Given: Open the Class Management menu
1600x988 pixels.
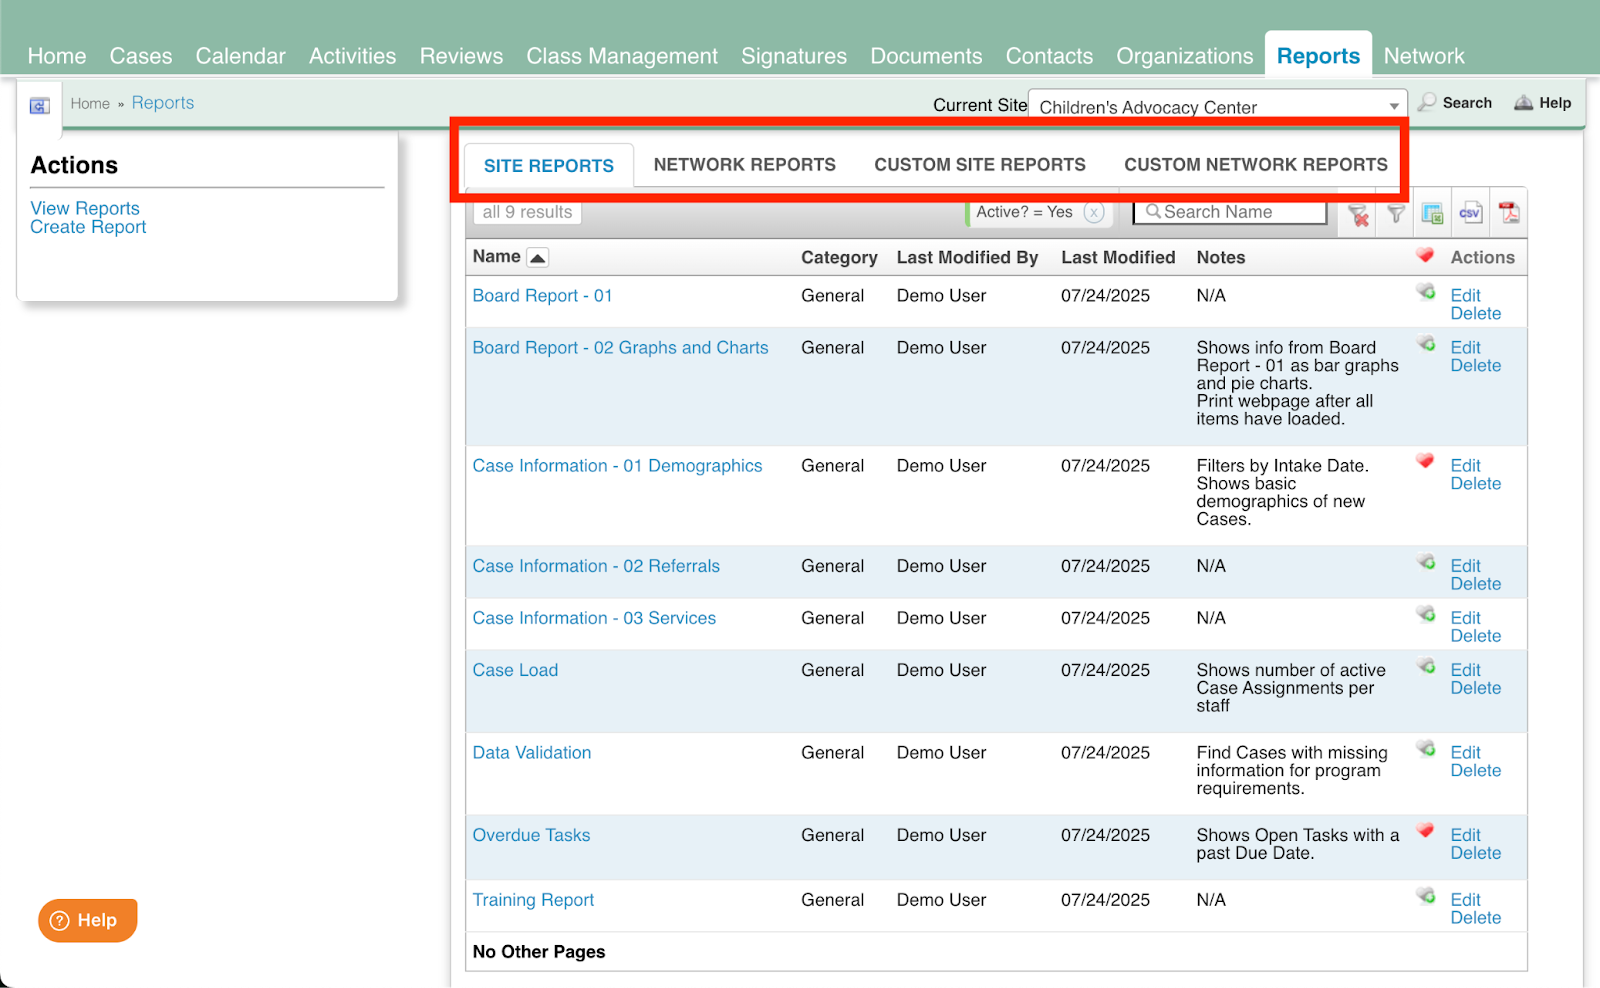Looking at the screenshot, I should click(x=622, y=56).
